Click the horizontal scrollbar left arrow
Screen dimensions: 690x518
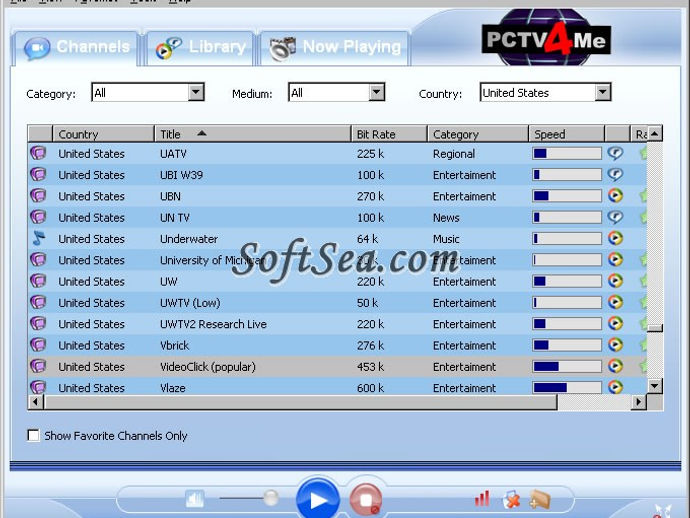[x=36, y=401]
